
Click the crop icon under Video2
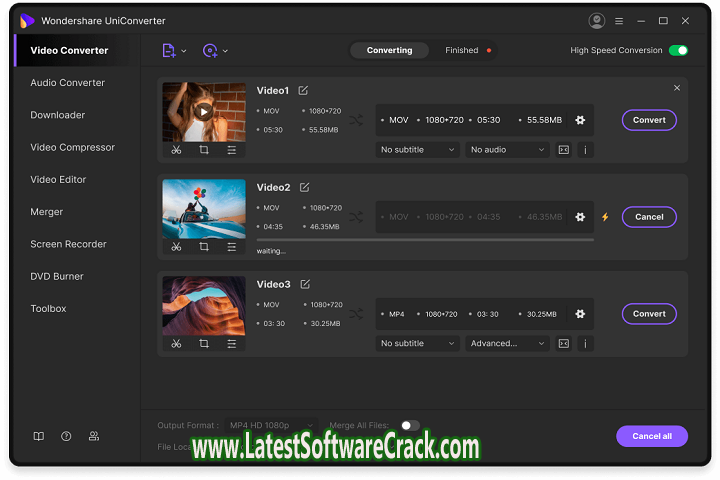(204, 247)
